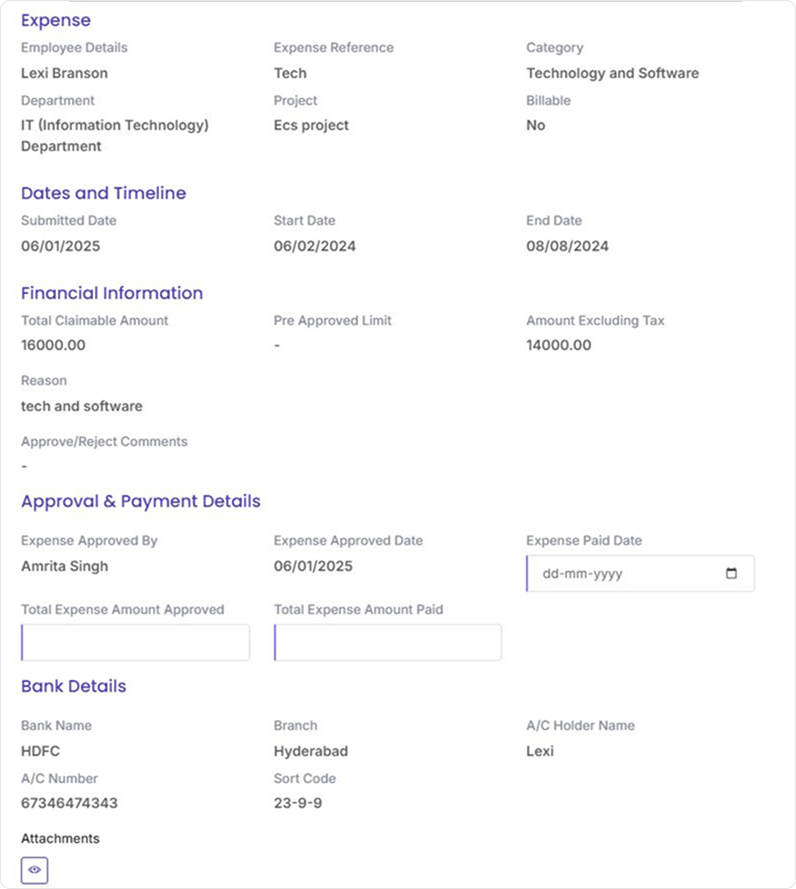This screenshot has width=796, height=889.
Task: Select the Technology and Software category value
Action: (x=612, y=73)
